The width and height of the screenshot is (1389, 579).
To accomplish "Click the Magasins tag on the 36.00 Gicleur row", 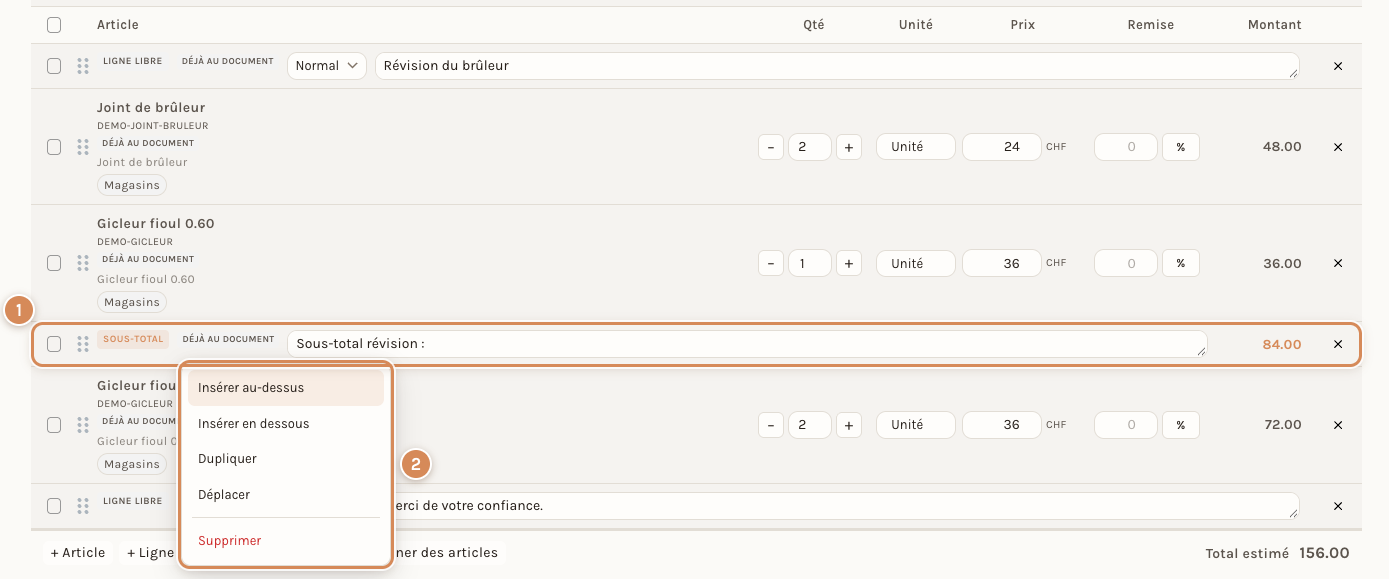I will pyautogui.click(x=132, y=302).
